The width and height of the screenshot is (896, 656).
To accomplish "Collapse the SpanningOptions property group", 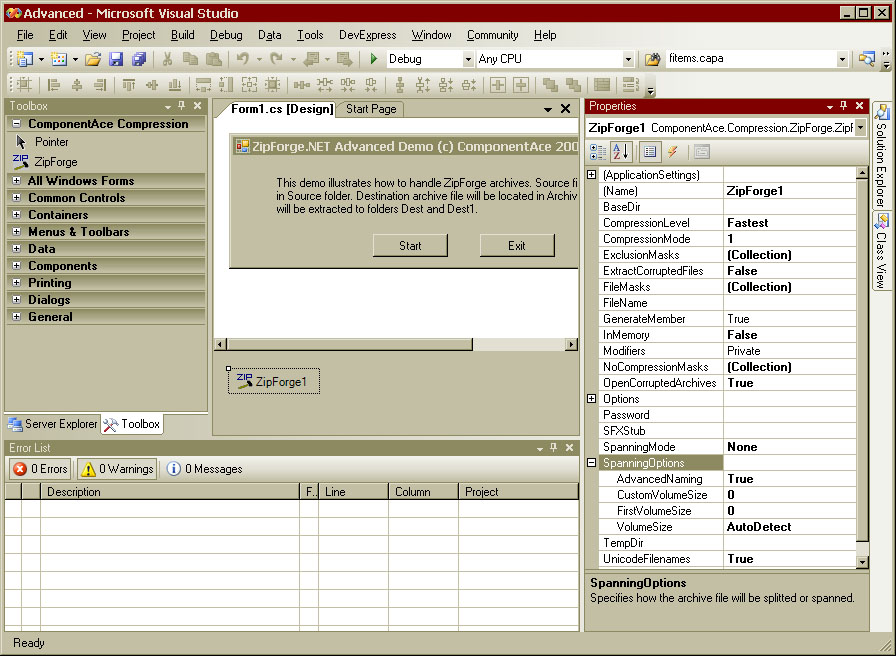I will [x=591, y=463].
